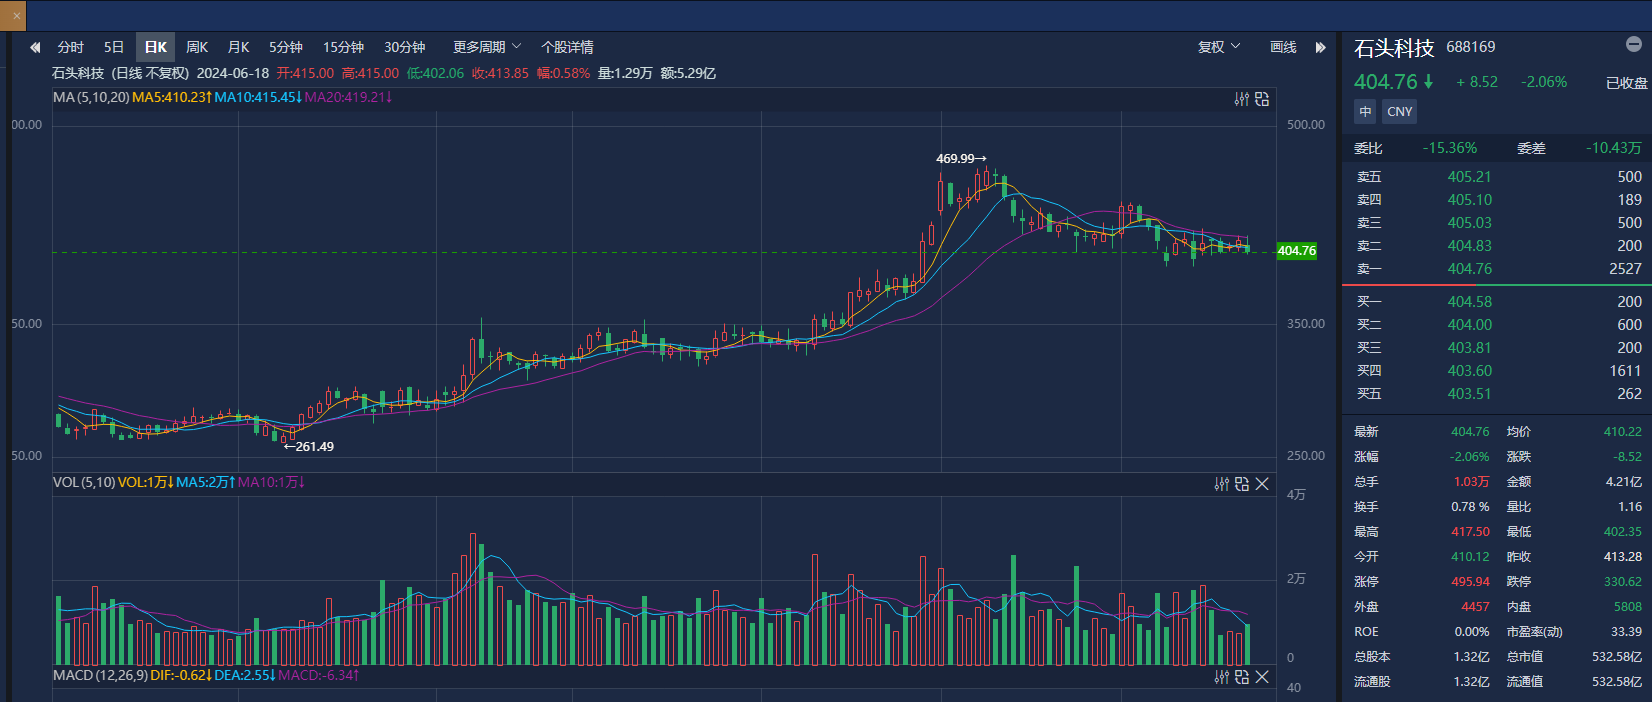The height and width of the screenshot is (702, 1652).
Task: Expand the 更多周期 dropdown
Action: point(486,47)
